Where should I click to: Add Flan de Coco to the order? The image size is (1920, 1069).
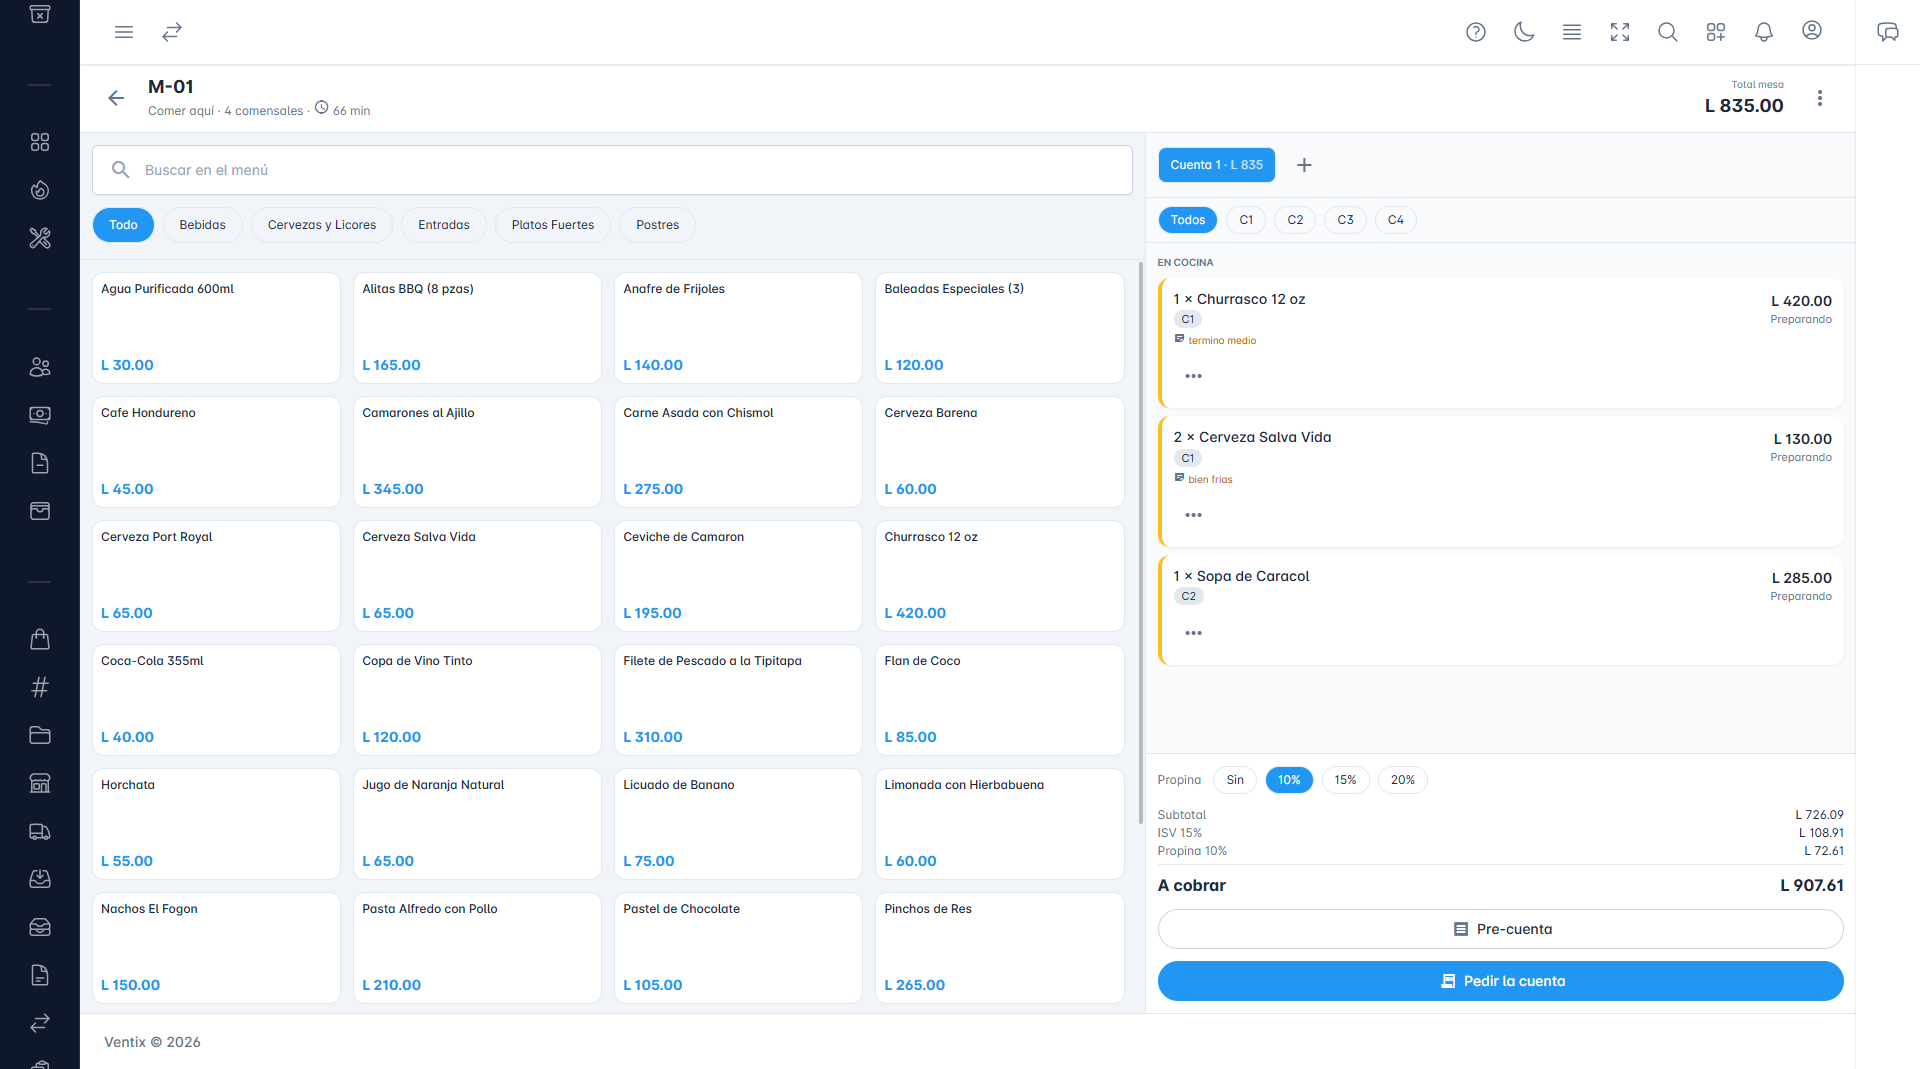[999, 700]
